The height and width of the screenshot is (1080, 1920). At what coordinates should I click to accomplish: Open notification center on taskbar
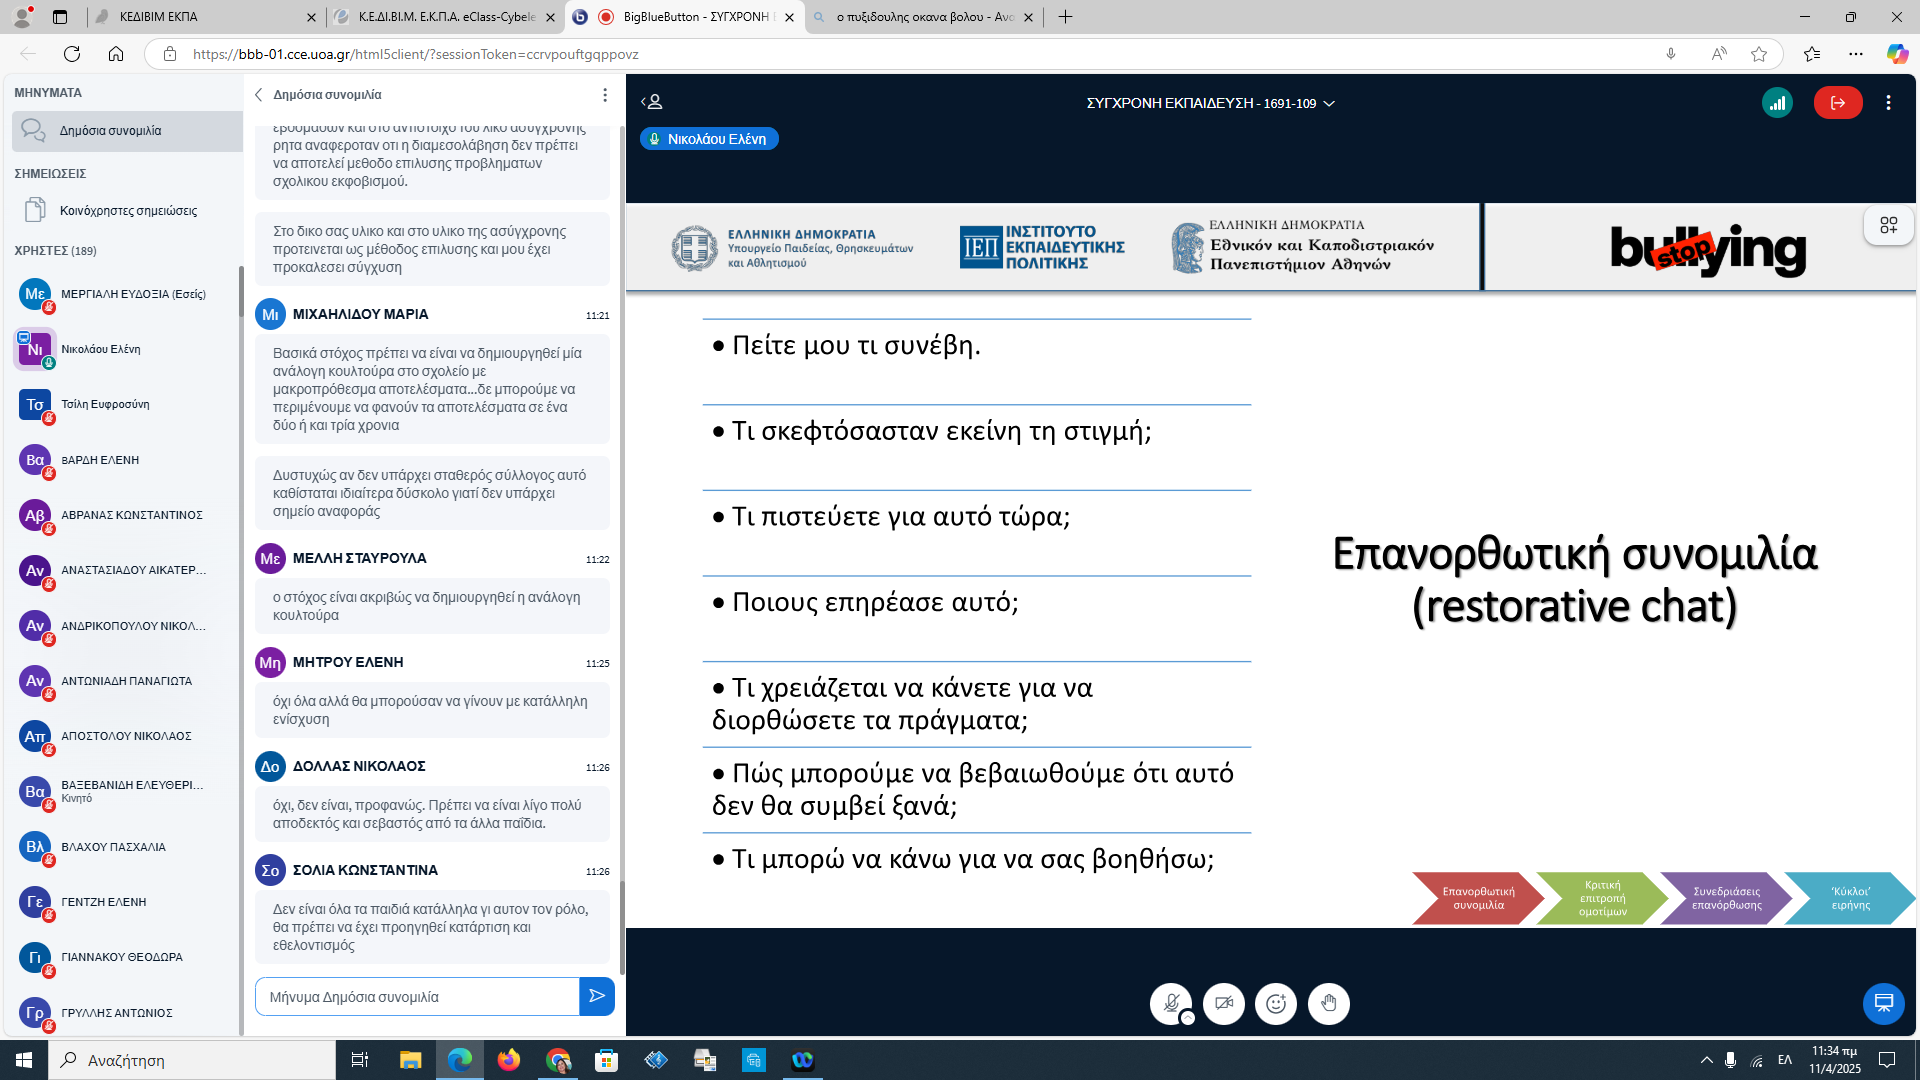pos(1887,1060)
